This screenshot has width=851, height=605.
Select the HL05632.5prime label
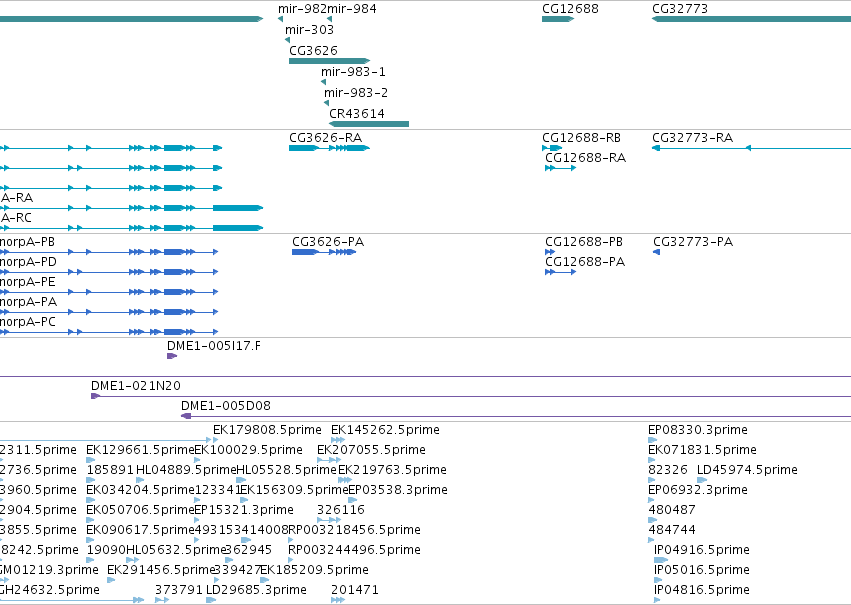coord(175,551)
